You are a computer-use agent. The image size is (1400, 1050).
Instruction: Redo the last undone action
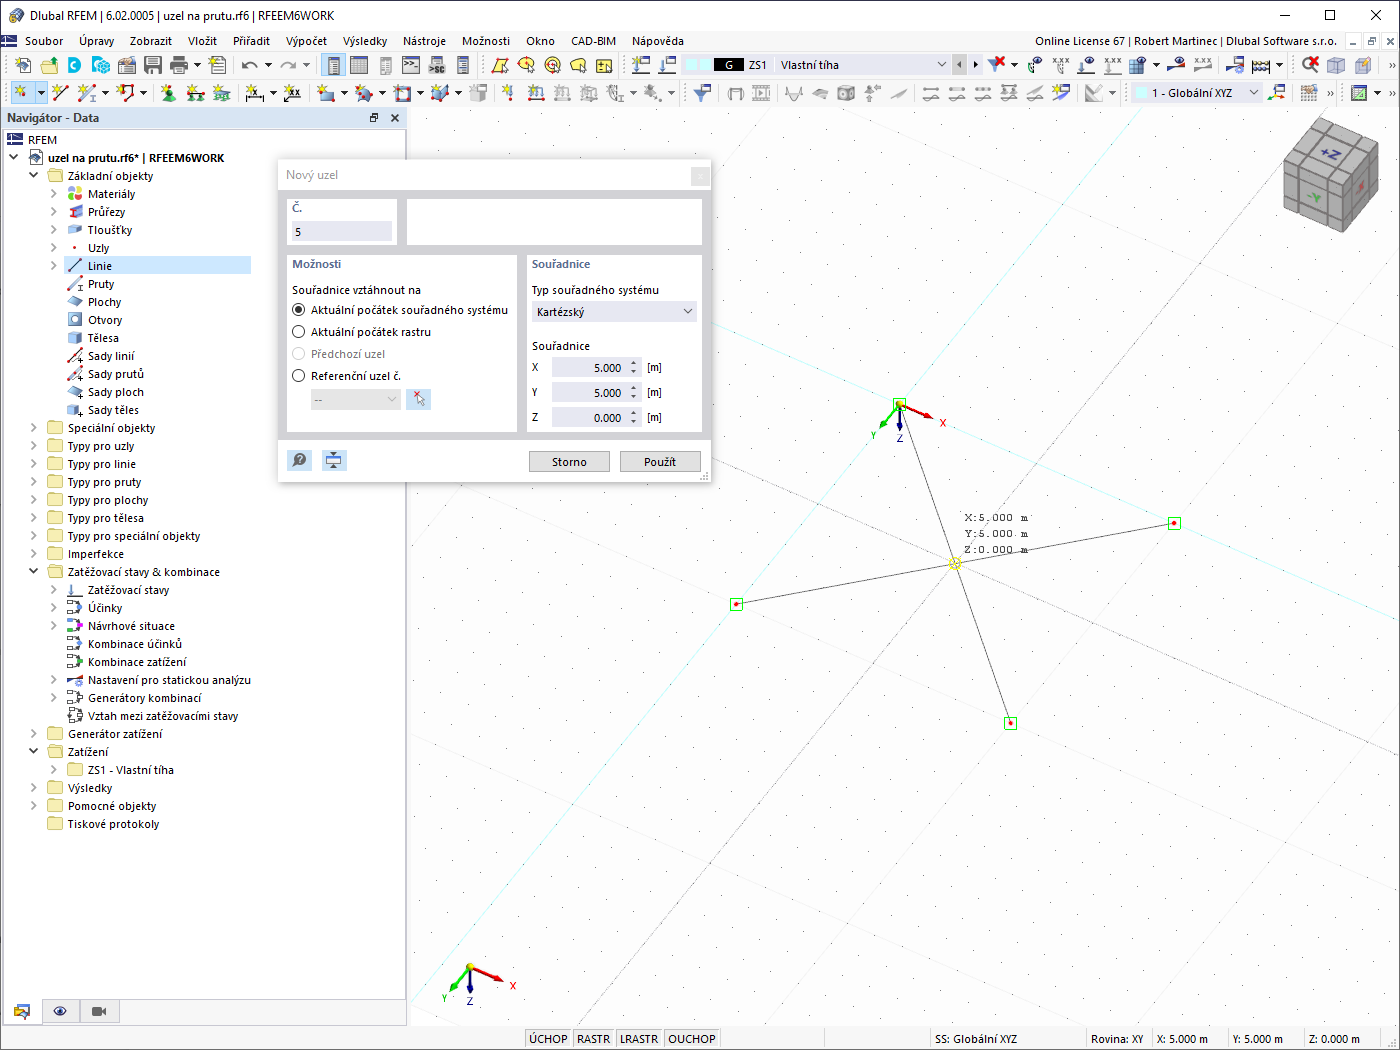[288, 65]
